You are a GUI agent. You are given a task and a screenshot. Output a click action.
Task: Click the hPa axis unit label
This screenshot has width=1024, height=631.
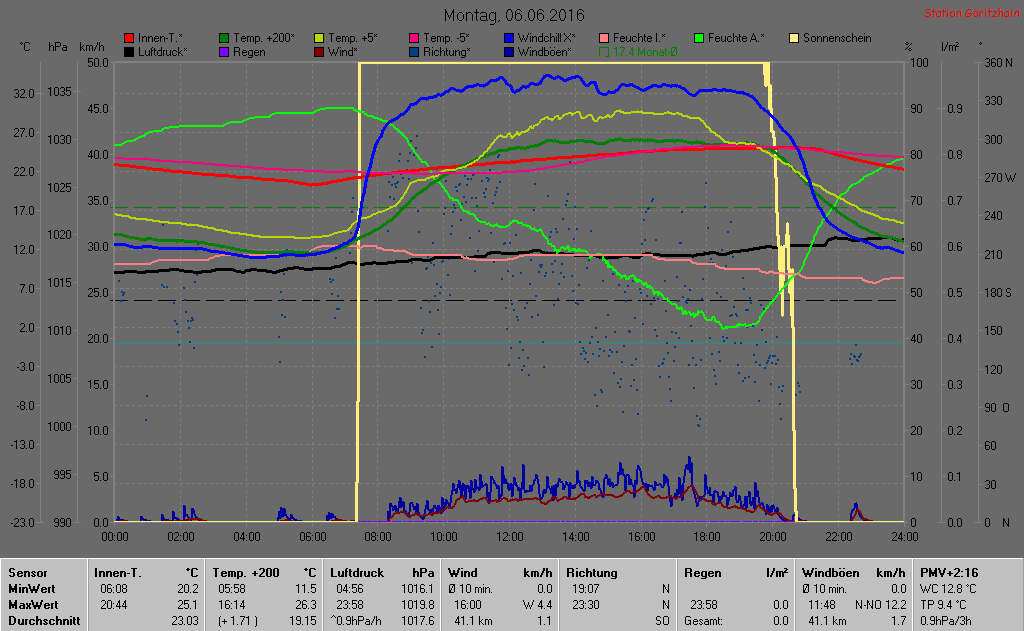point(57,47)
